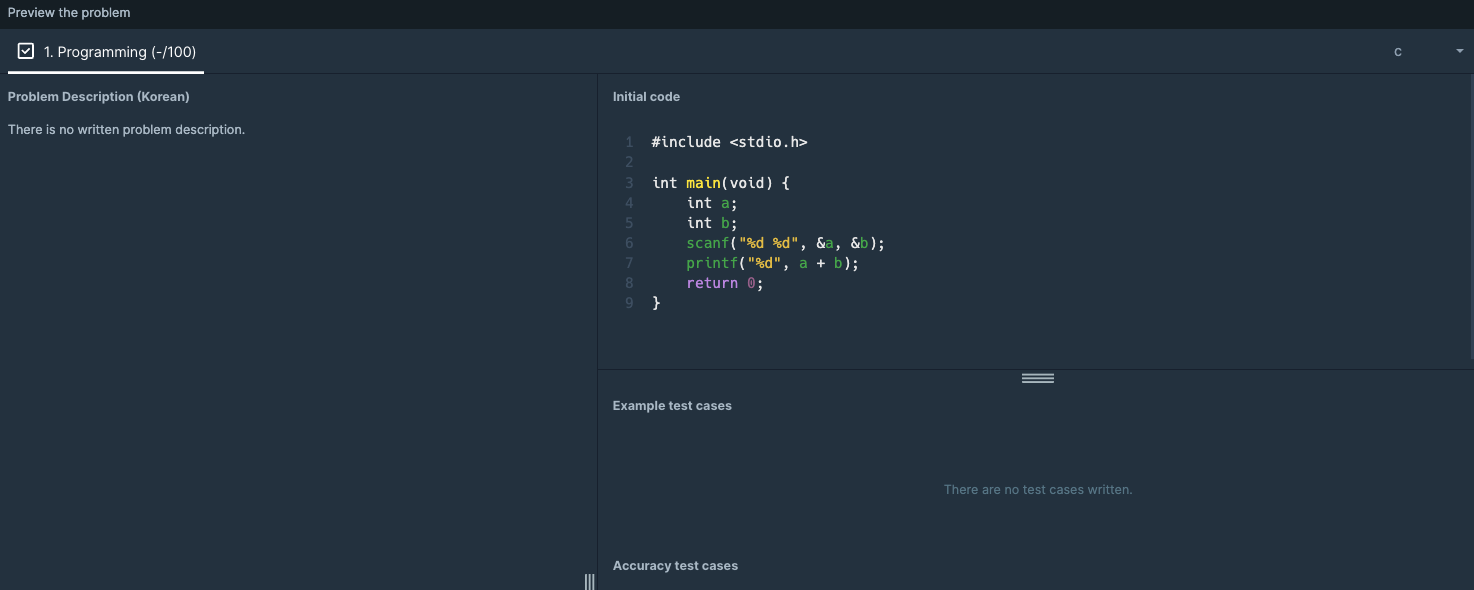1474x590 pixels.
Task: Click the Accuracy test cases heading
Action: [675, 566]
